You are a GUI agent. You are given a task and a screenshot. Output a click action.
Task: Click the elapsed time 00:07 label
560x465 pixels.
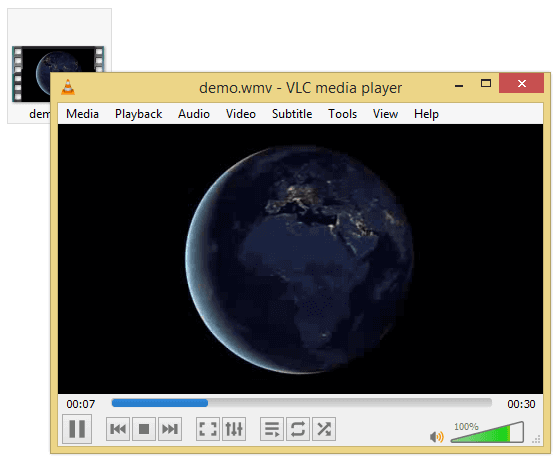point(81,404)
